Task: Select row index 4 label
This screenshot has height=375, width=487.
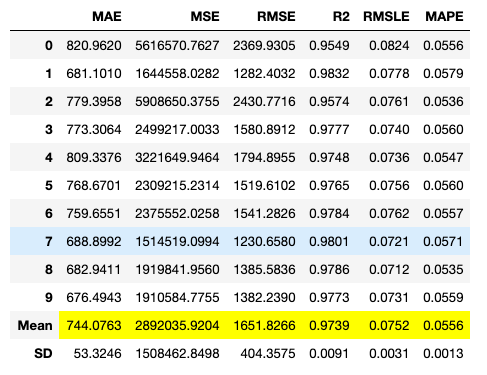Action: [49, 157]
